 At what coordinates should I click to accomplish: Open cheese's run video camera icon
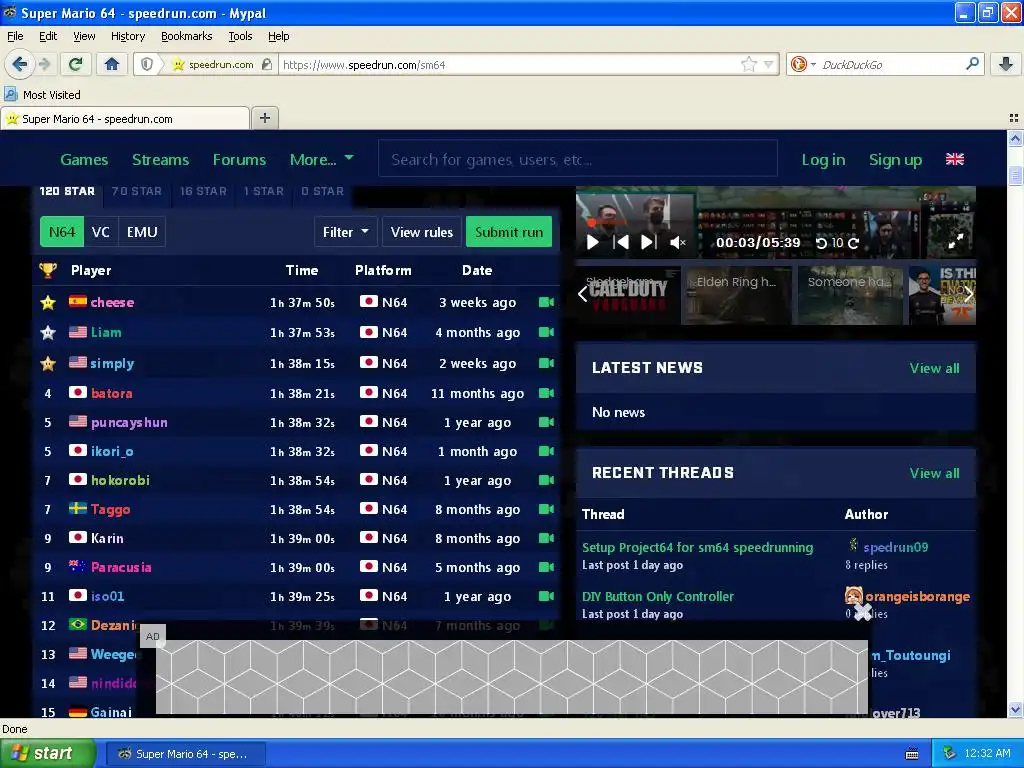click(x=546, y=302)
